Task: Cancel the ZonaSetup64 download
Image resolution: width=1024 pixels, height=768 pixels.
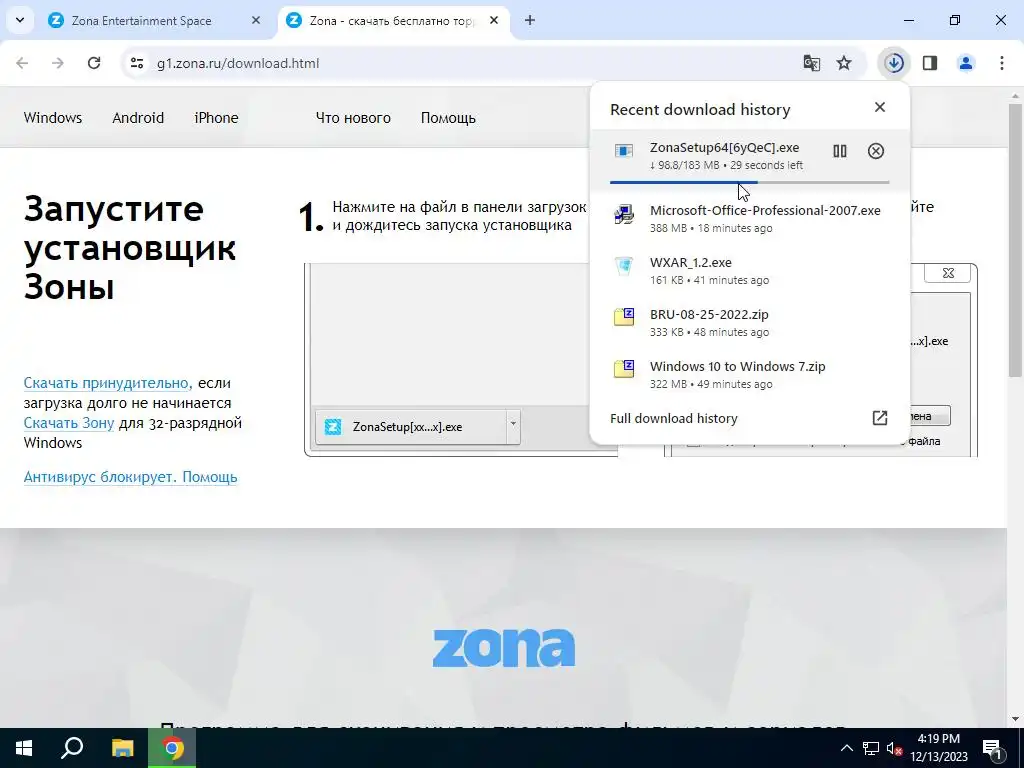Action: (876, 151)
